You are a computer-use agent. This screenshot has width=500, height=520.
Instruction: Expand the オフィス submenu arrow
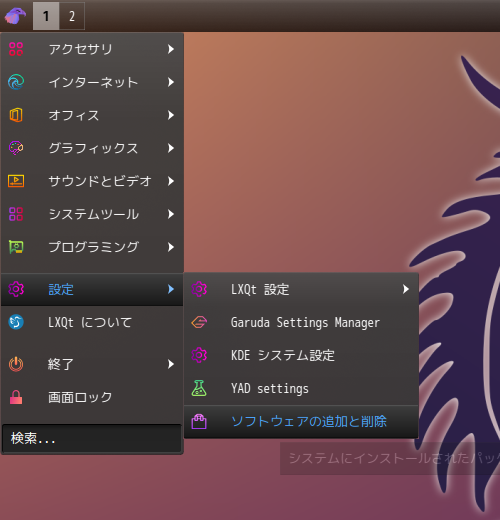coord(171,115)
